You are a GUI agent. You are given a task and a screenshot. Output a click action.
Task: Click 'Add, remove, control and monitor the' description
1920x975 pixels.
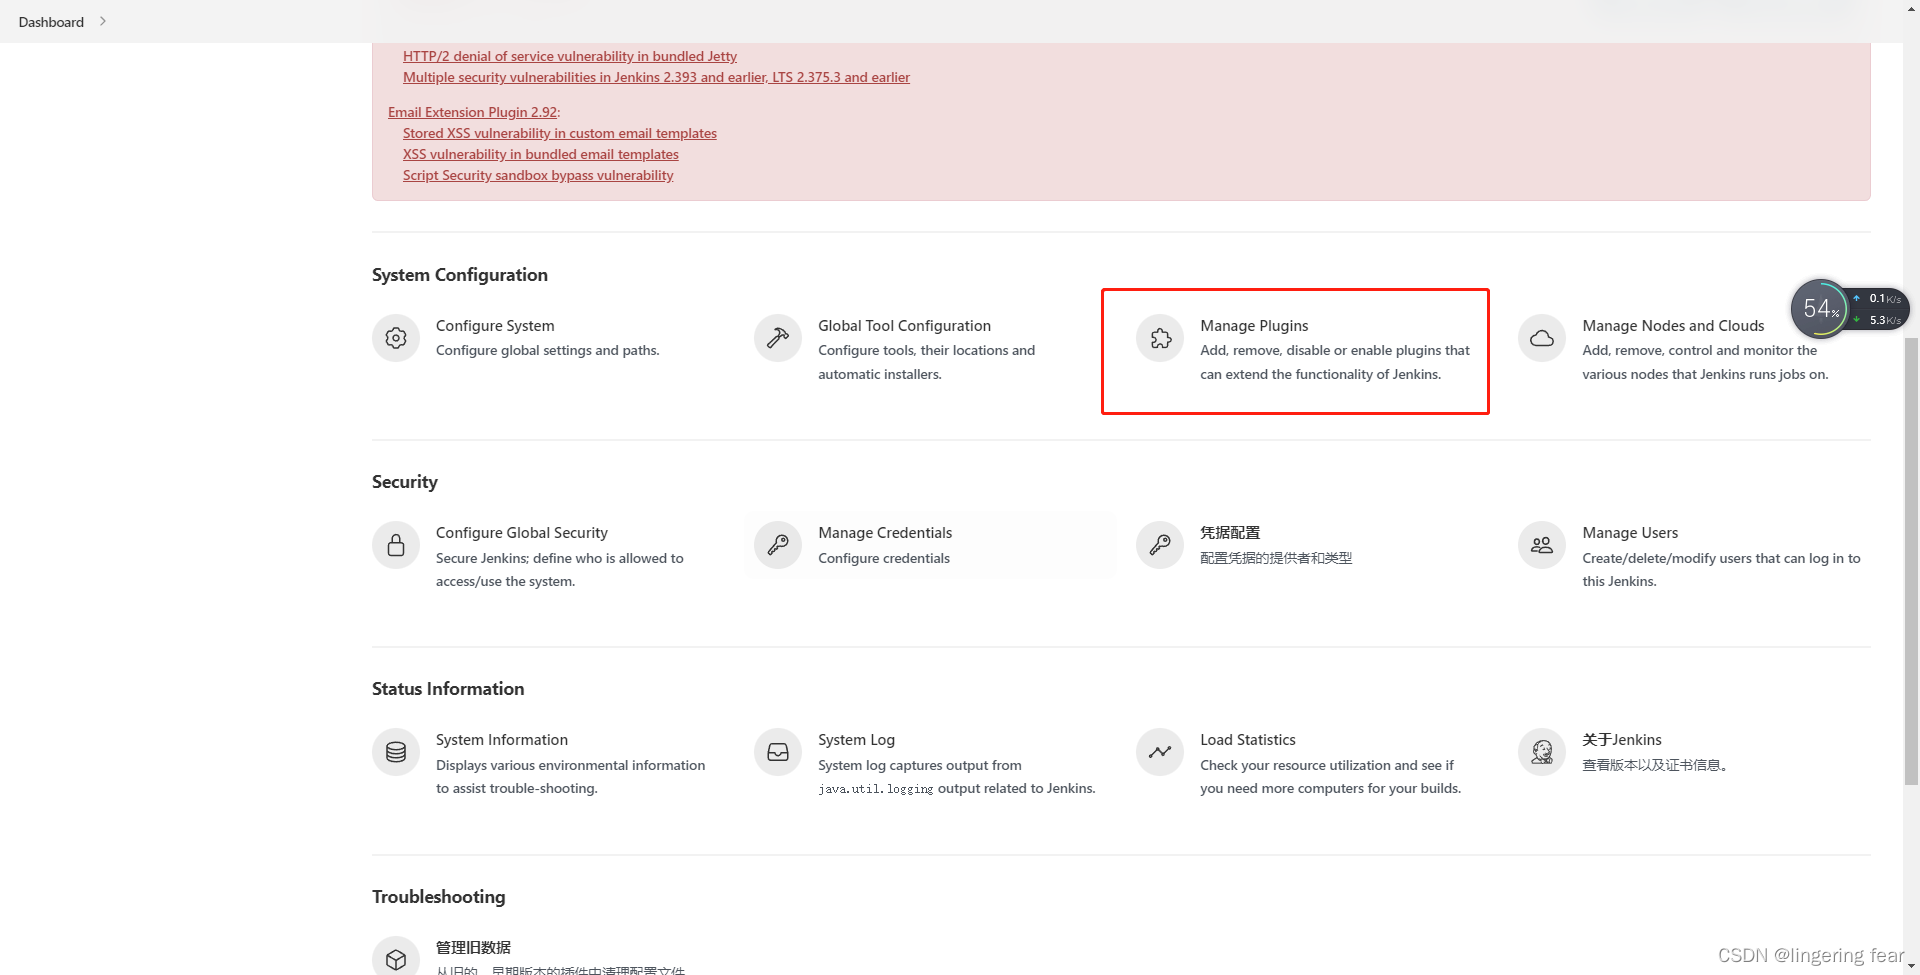pyautogui.click(x=1705, y=362)
